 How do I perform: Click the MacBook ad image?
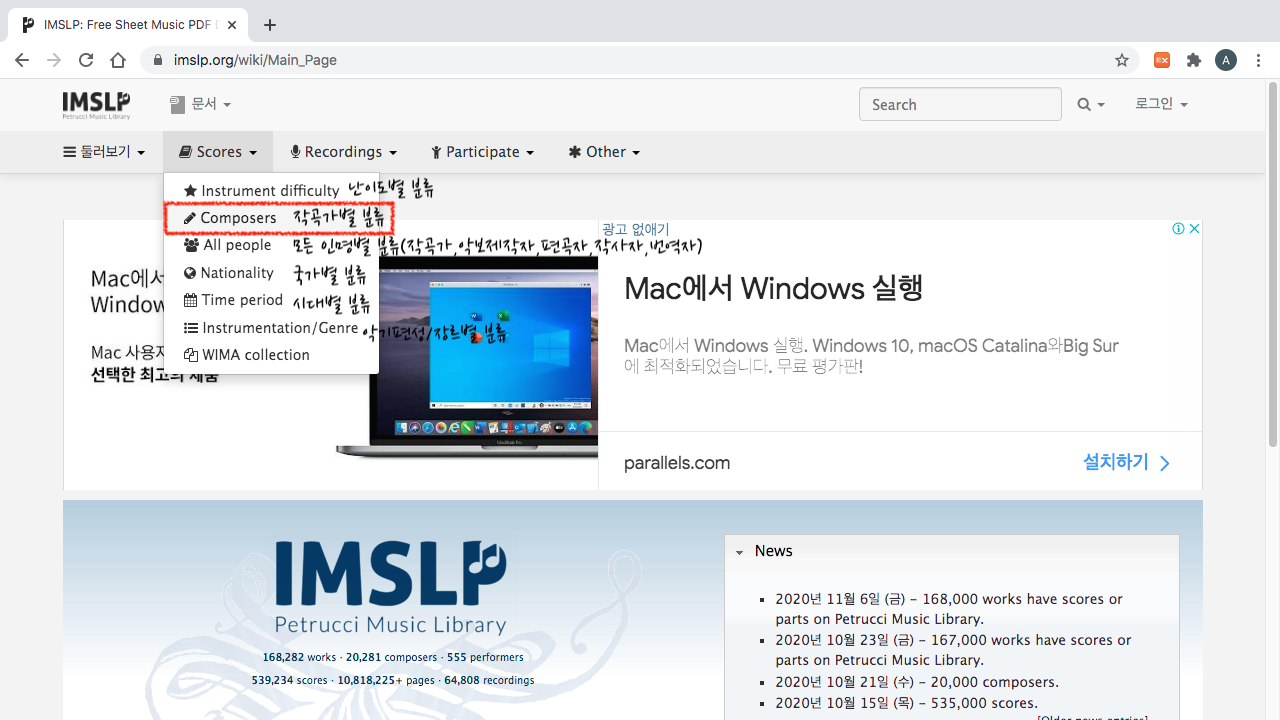(466, 358)
